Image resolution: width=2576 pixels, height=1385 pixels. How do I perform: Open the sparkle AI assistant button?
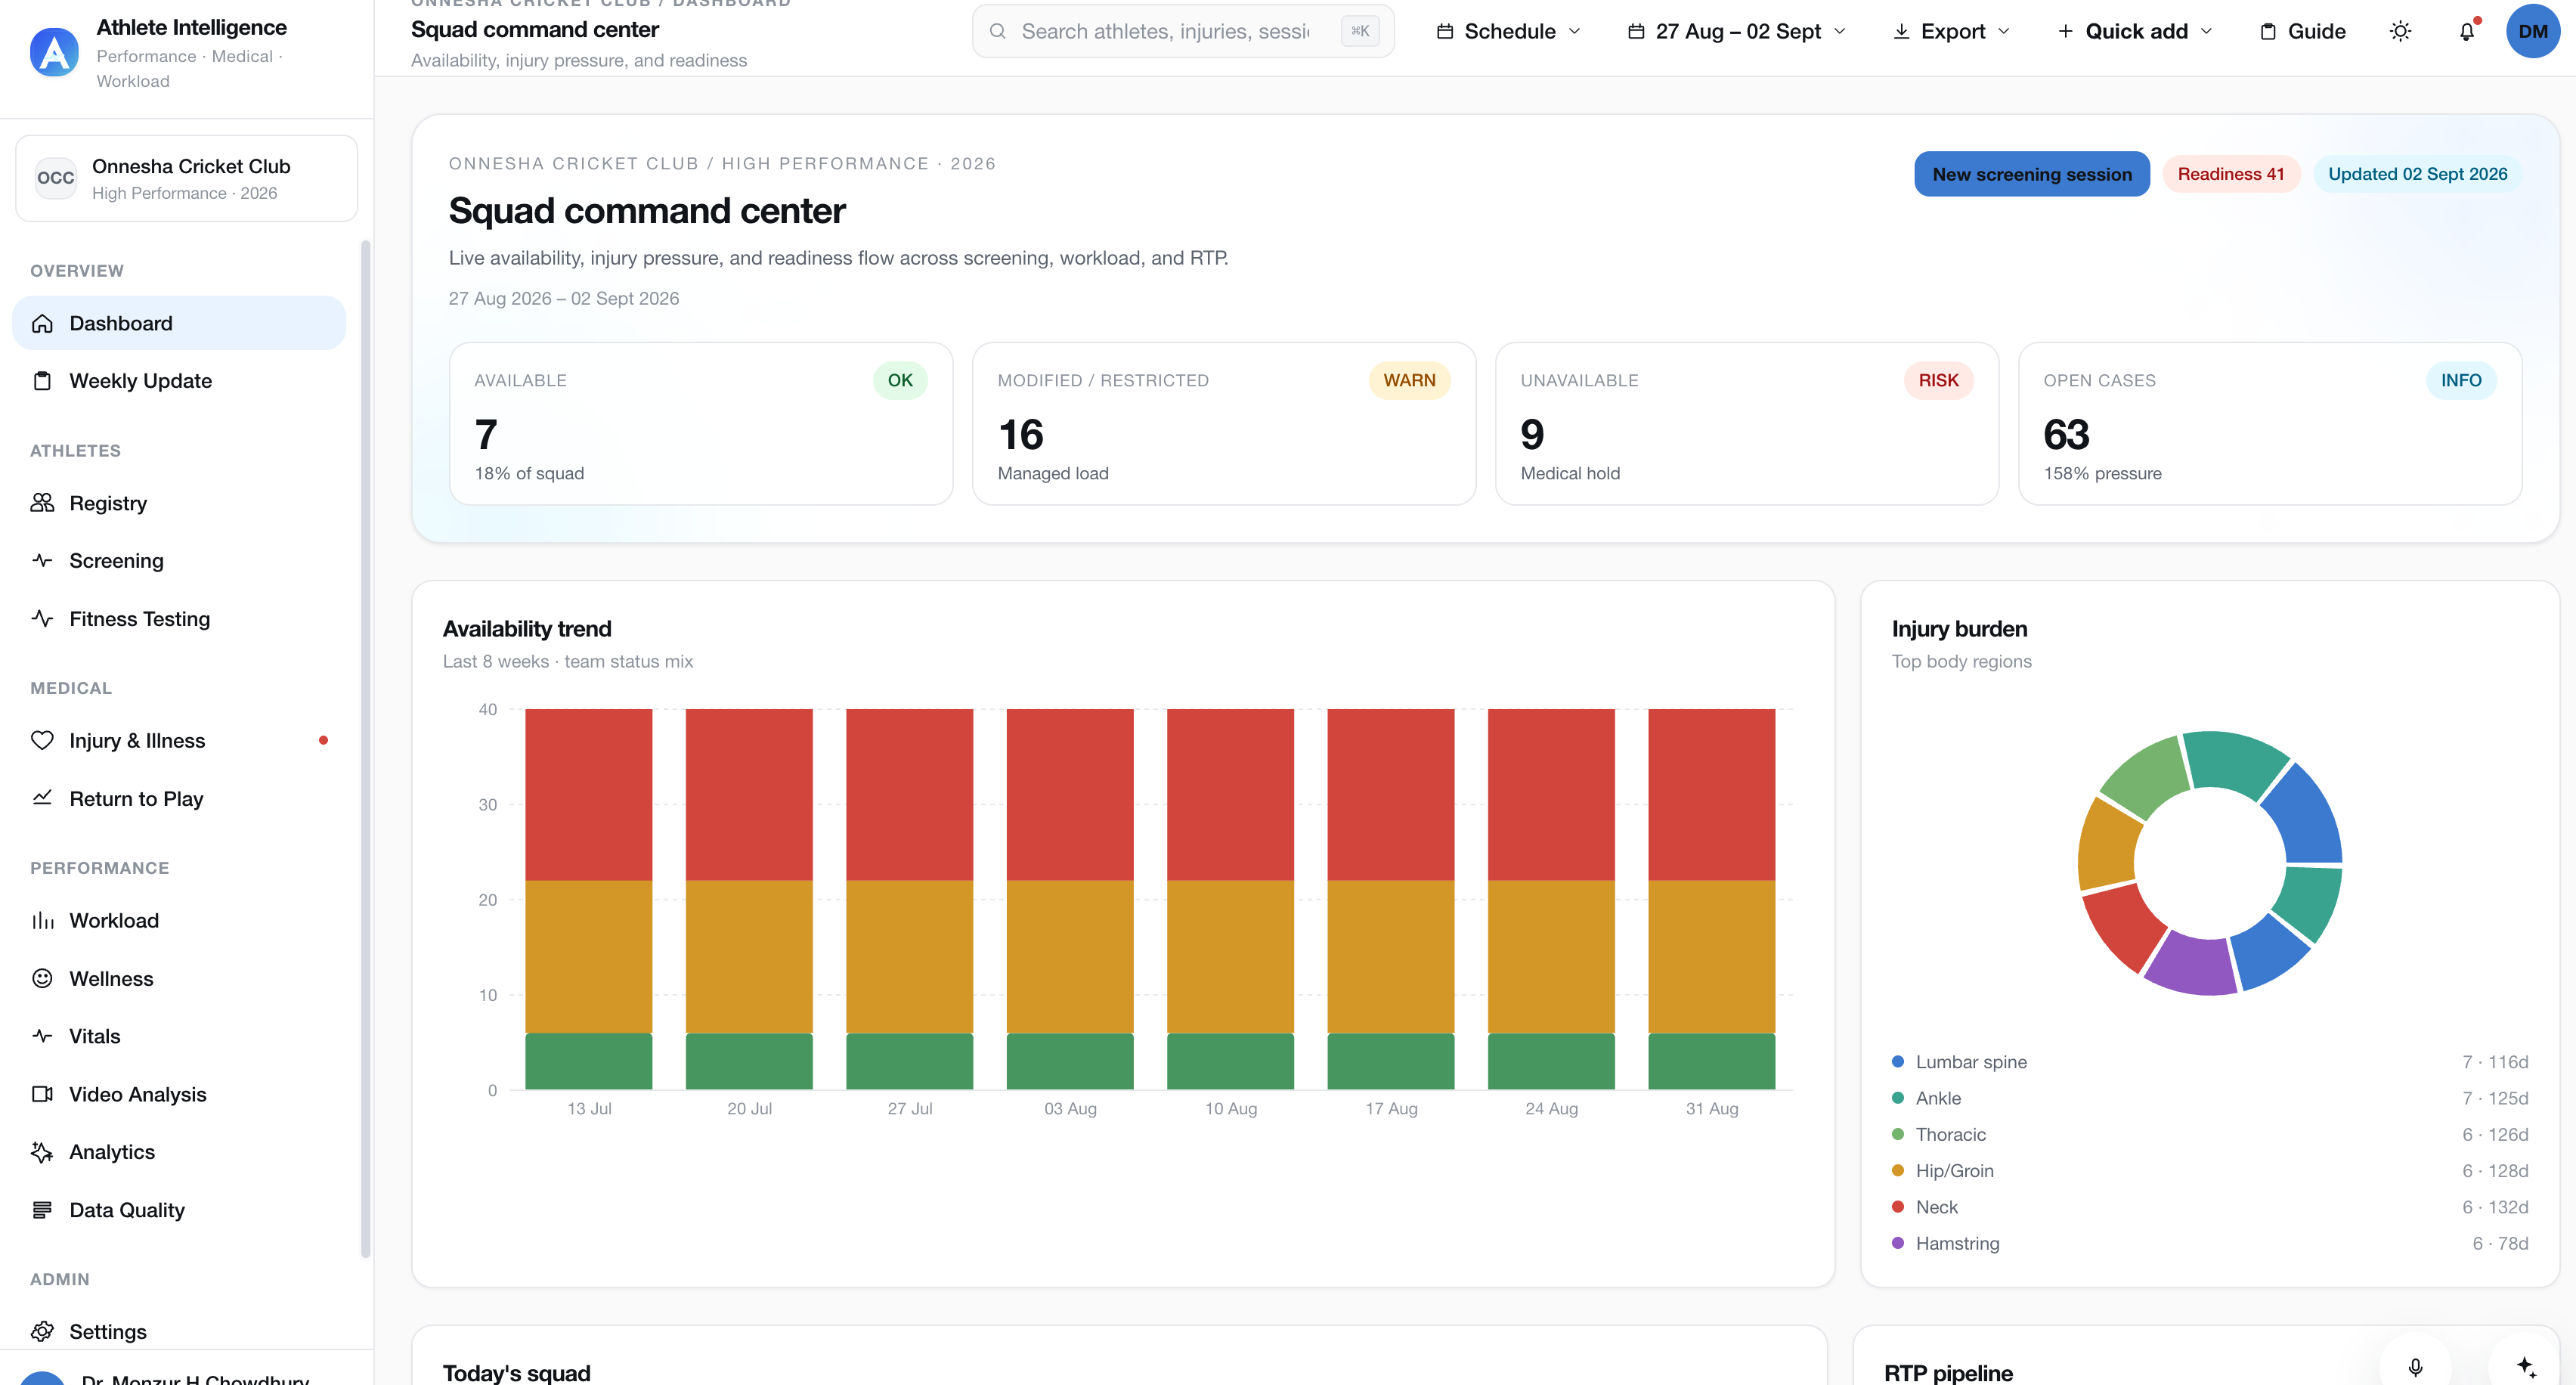[2525, 1366]
